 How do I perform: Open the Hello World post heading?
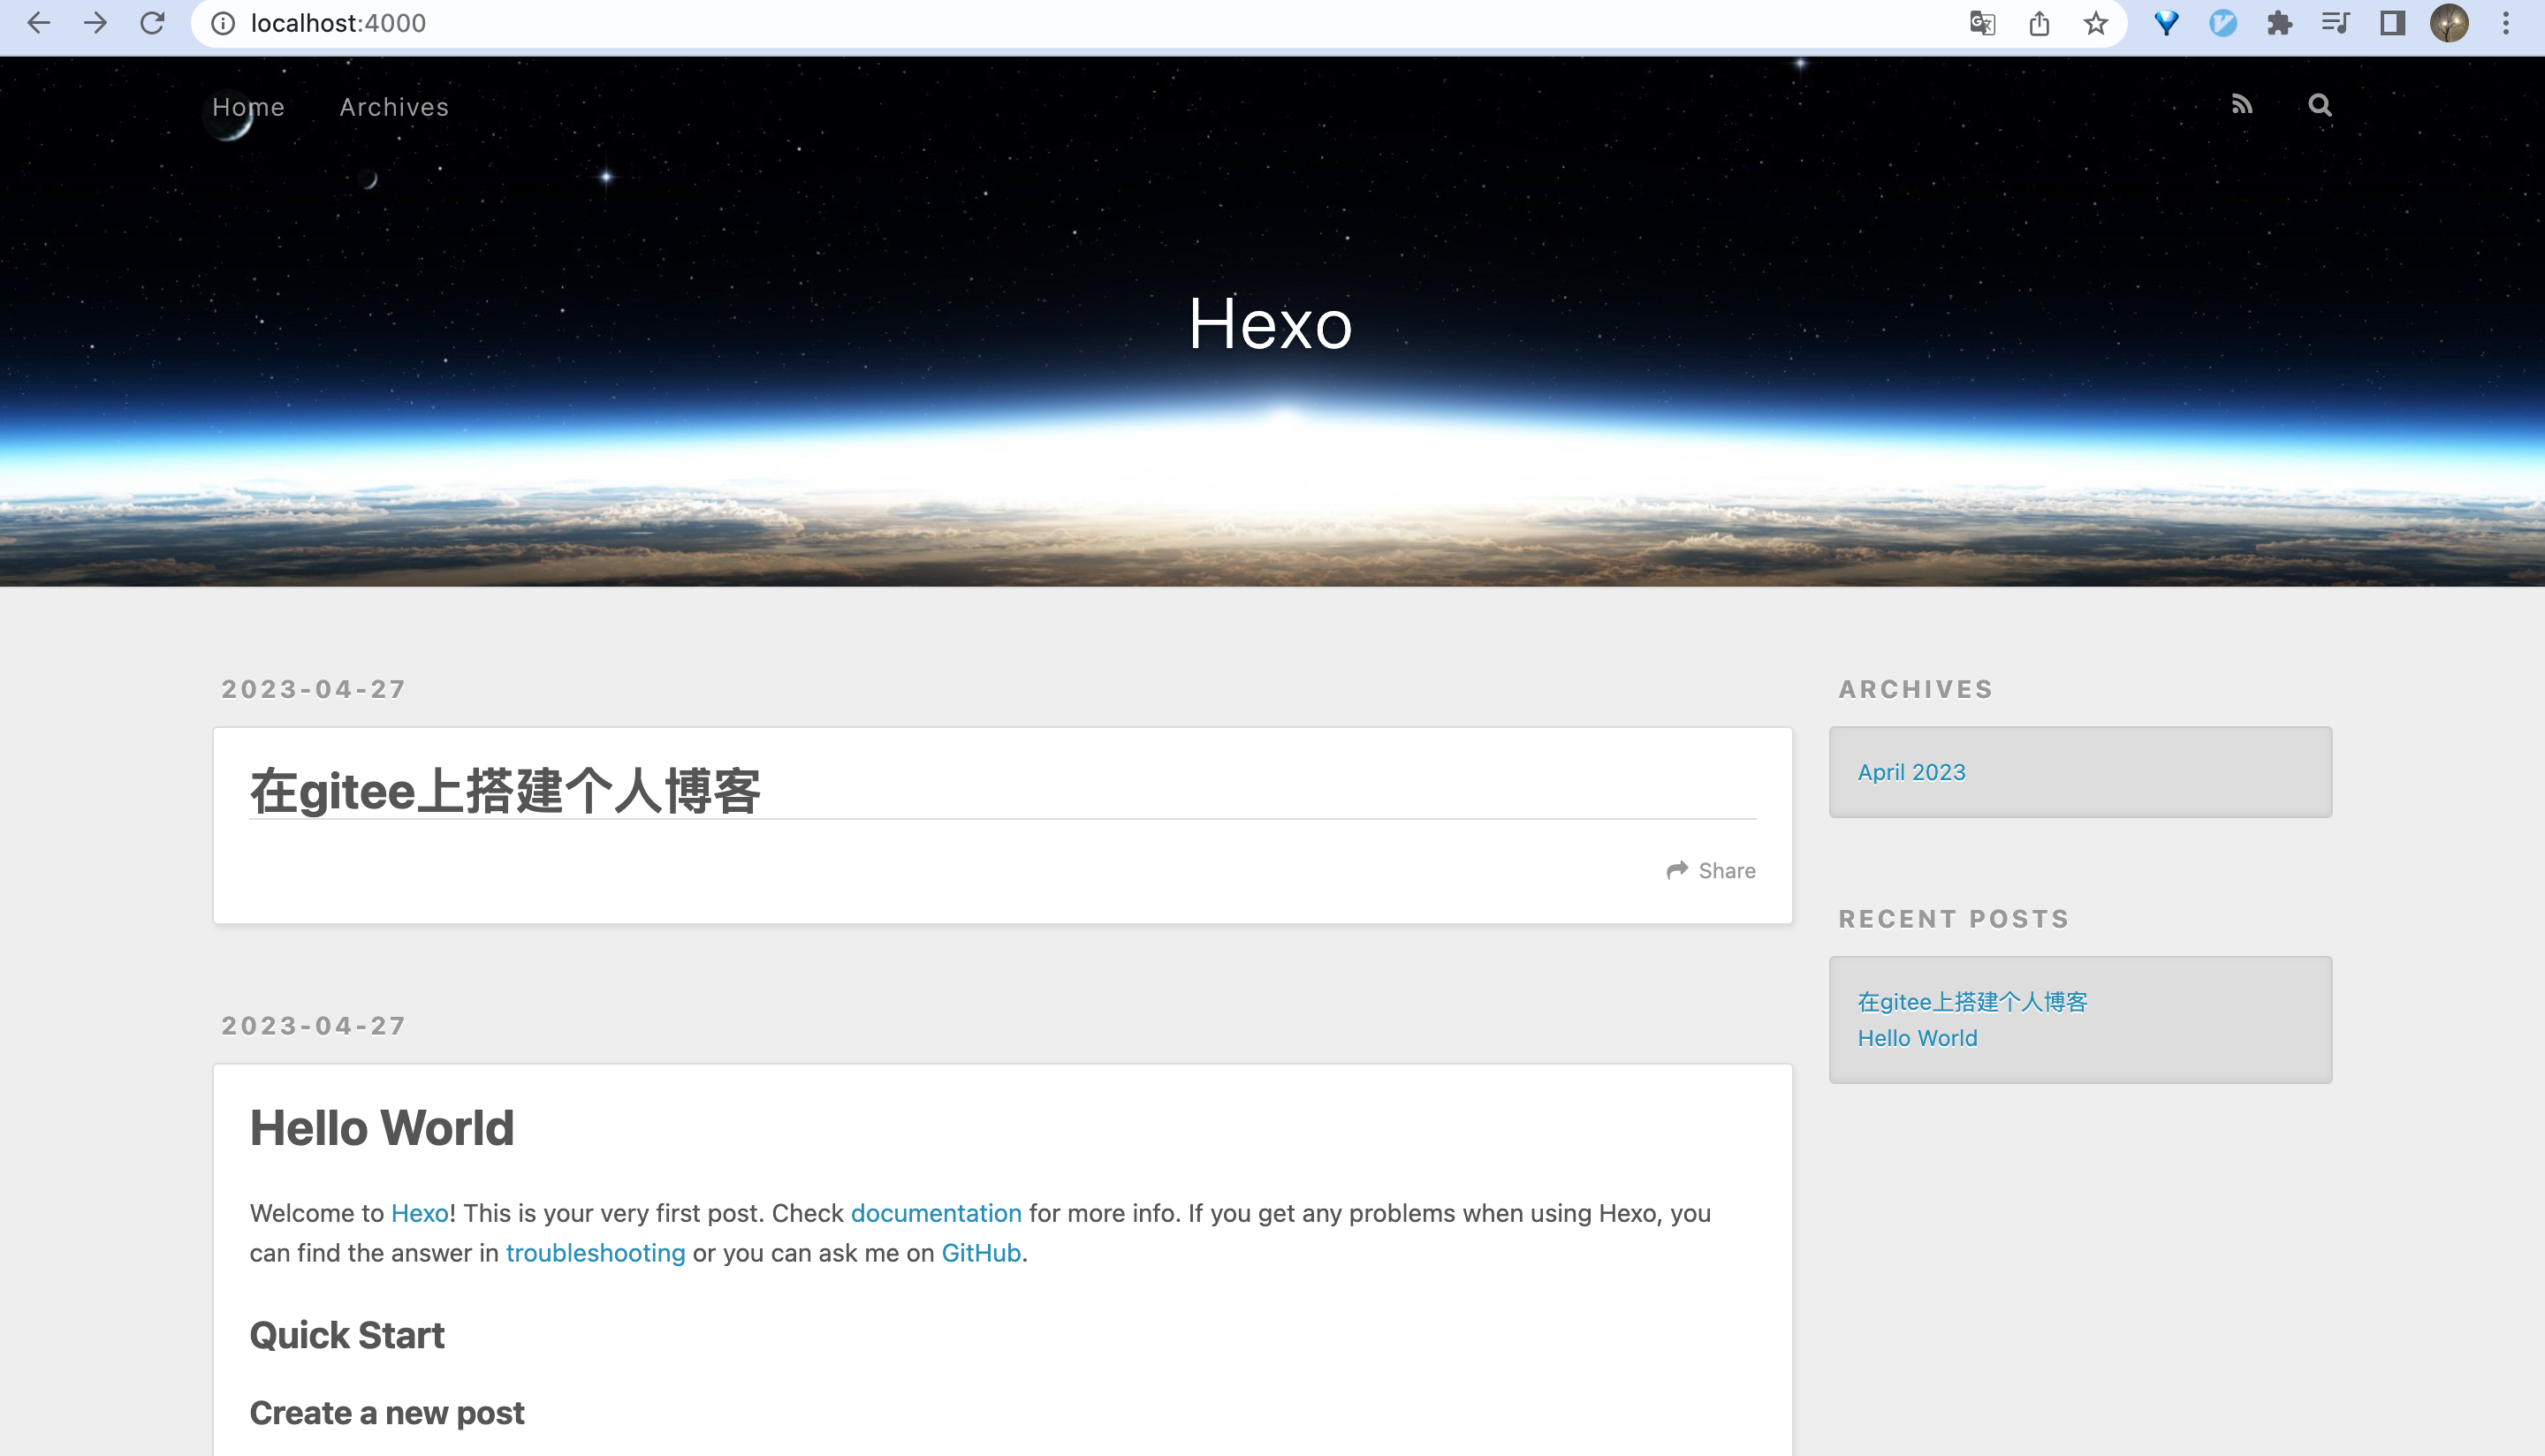382,1128
